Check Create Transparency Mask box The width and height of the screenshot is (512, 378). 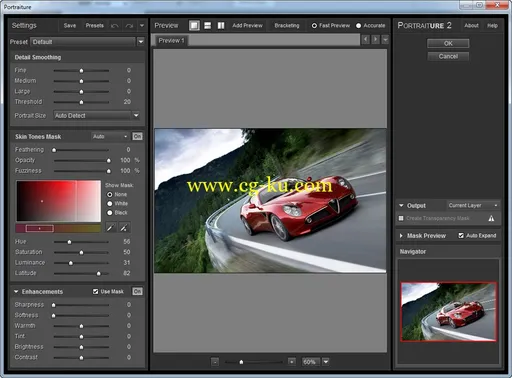(401, 218)
